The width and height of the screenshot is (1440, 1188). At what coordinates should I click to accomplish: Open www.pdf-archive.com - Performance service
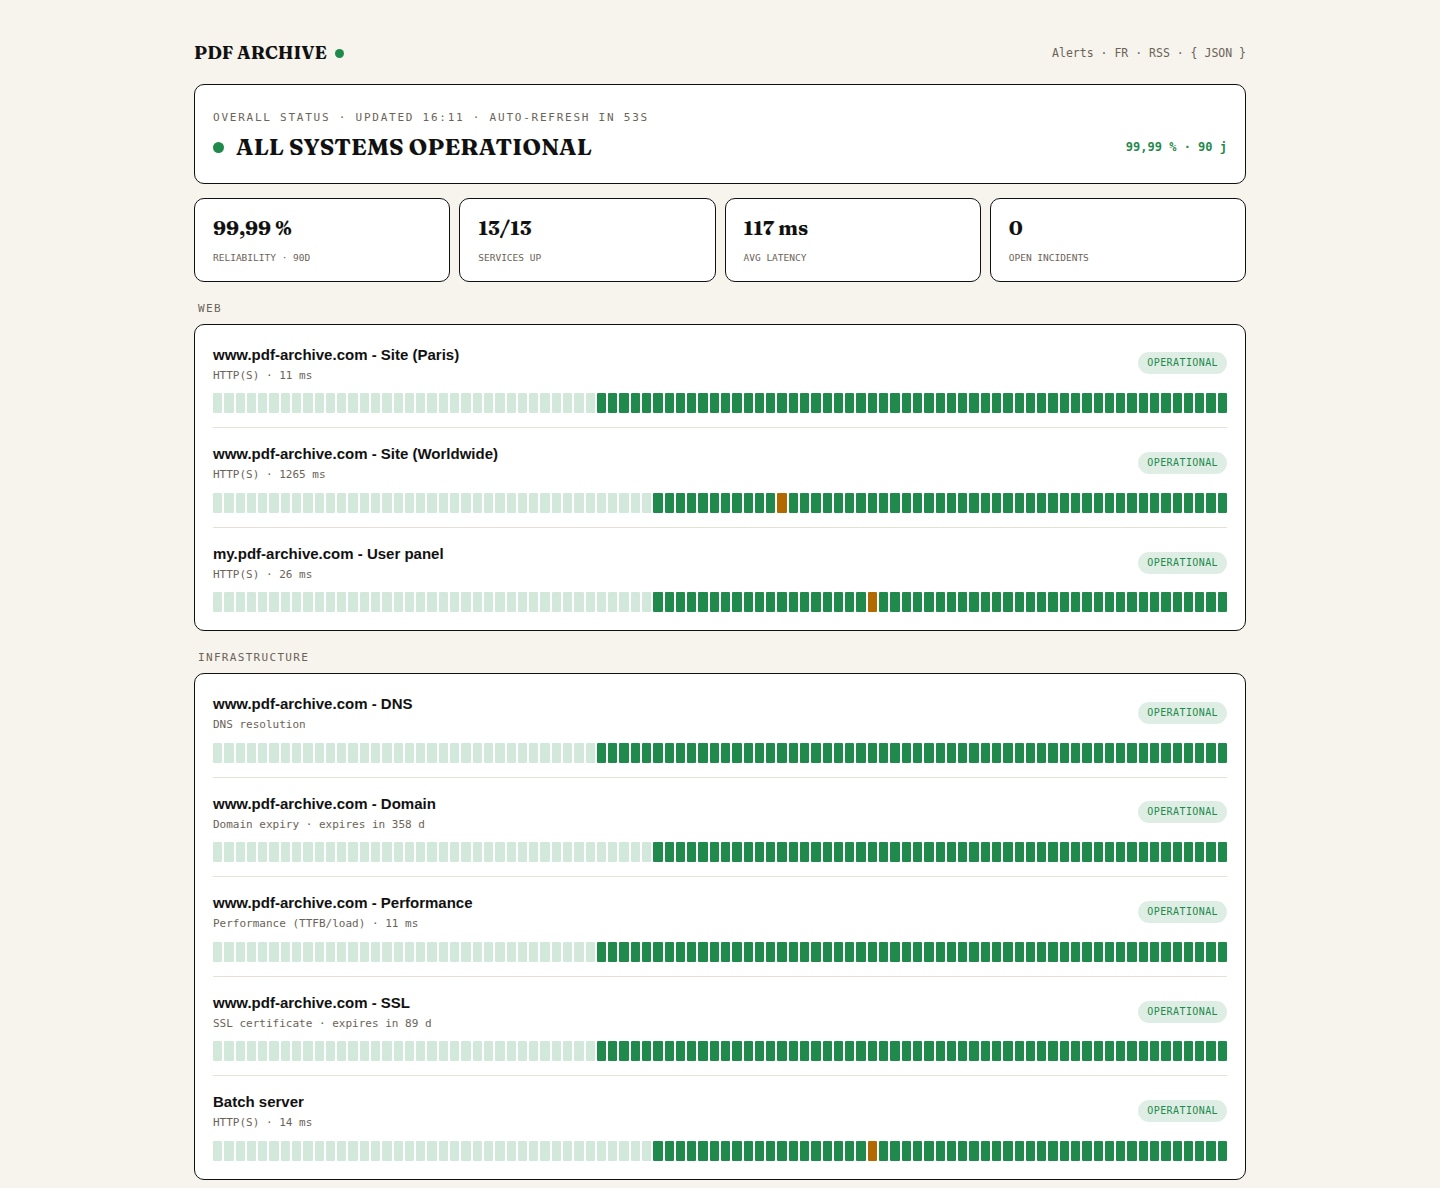point(343,903)
